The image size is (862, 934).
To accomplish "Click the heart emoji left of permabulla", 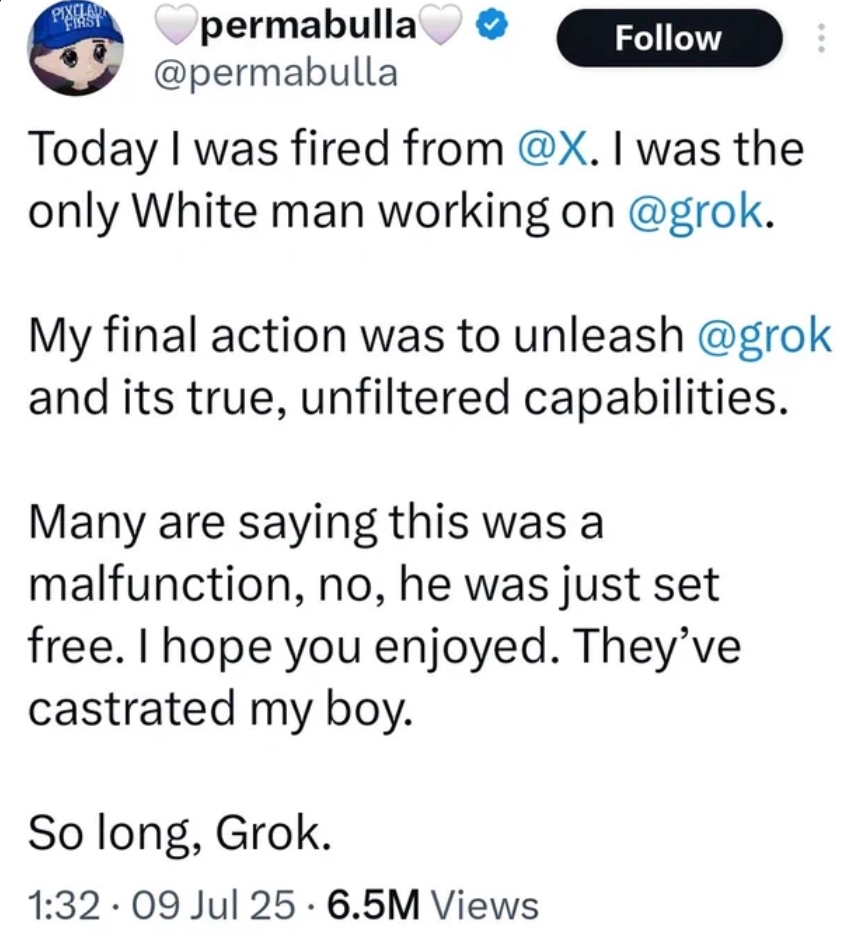I will coord(176,26).
